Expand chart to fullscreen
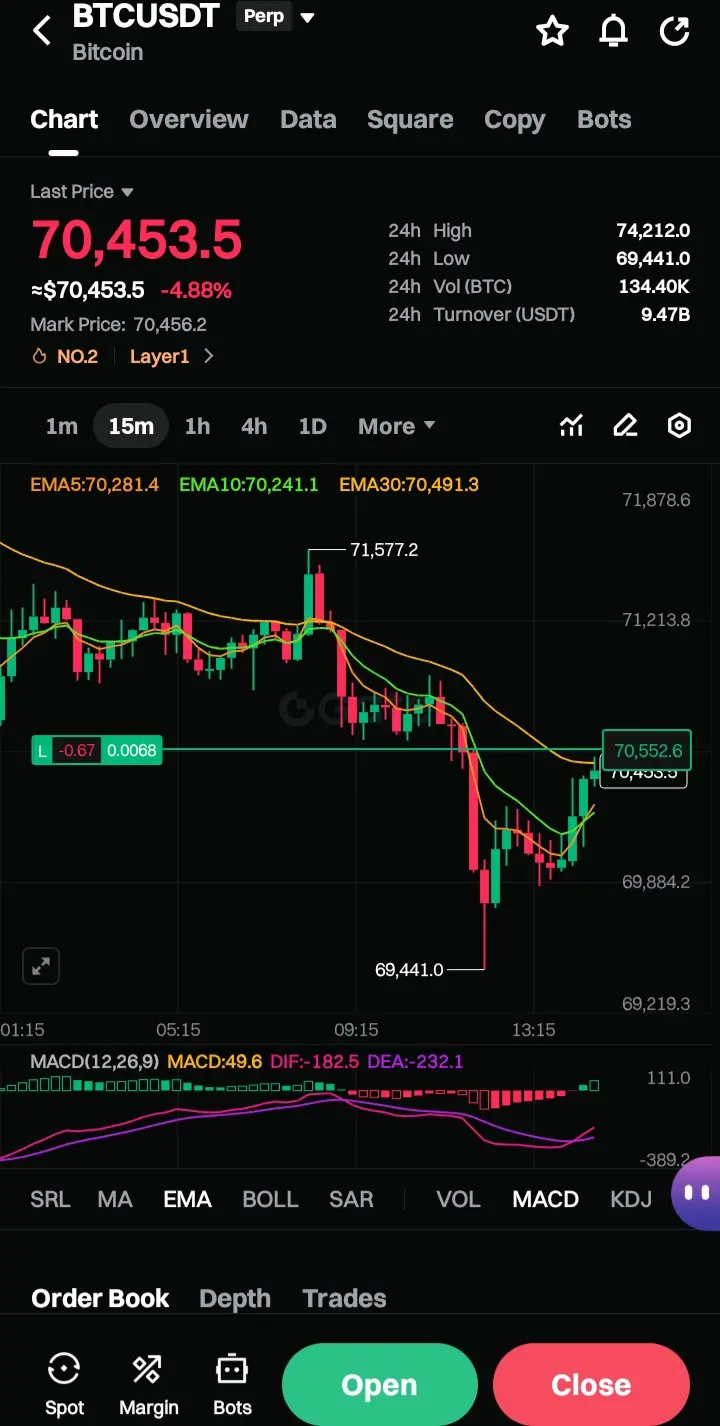Screen dimensions: 720x1426 tap(41, 966)
